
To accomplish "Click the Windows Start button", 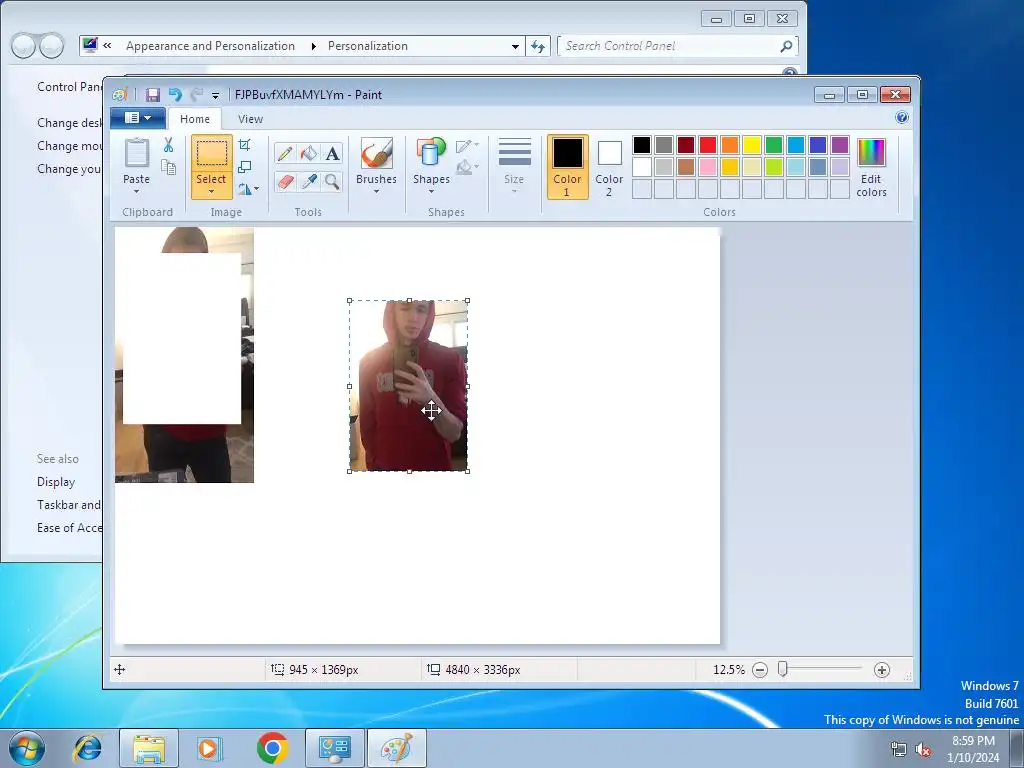I will click(27, 748).
